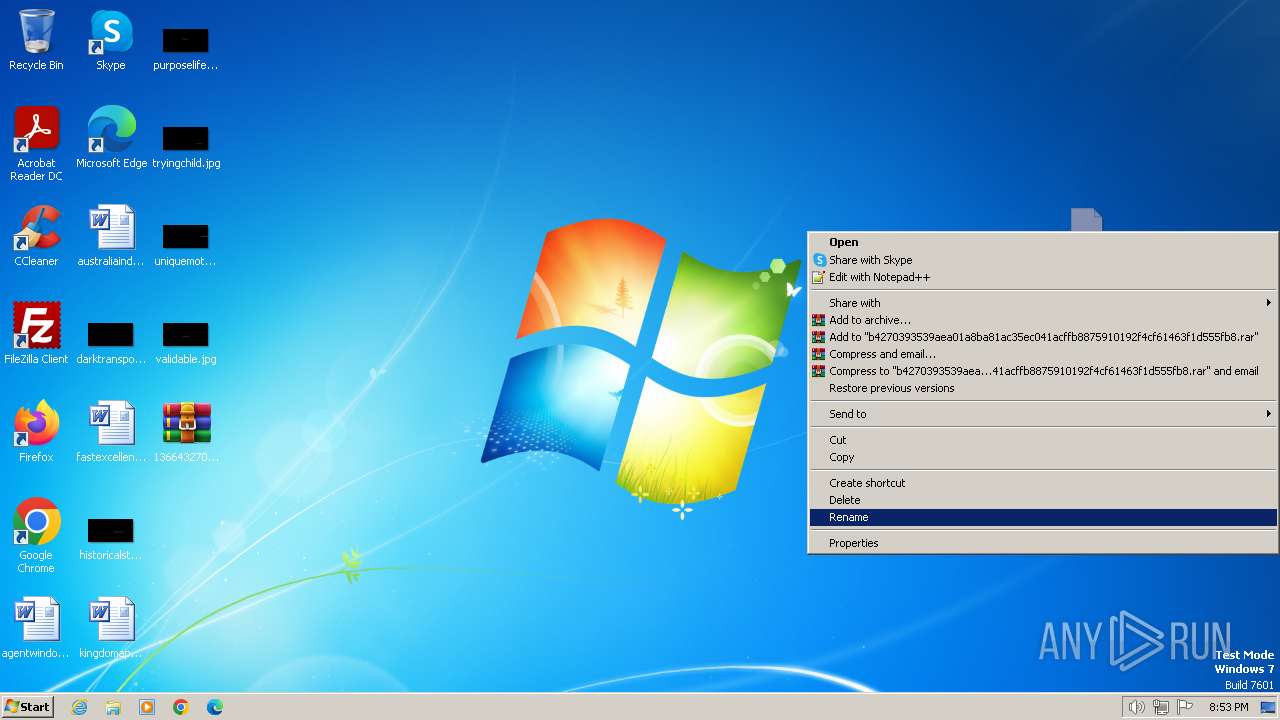This screenshot has width=1280, height=720.
Task: Launch Edge from the taskbar
Action: [215, 707]
